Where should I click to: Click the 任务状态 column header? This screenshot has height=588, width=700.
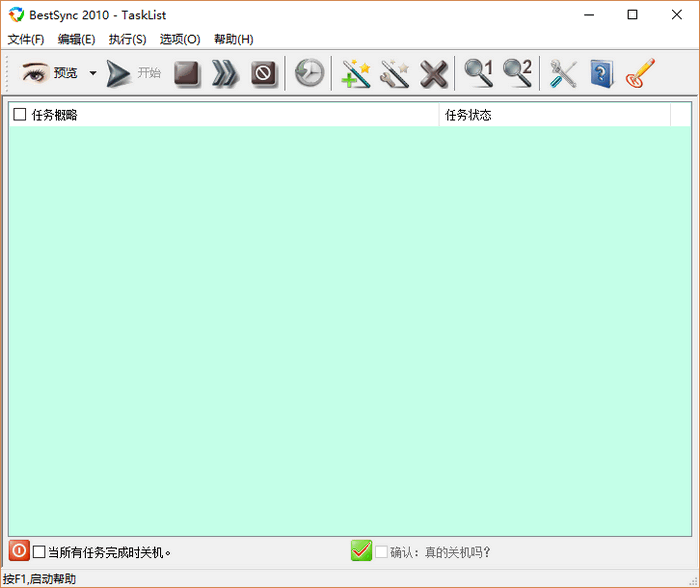pos(554,115)
